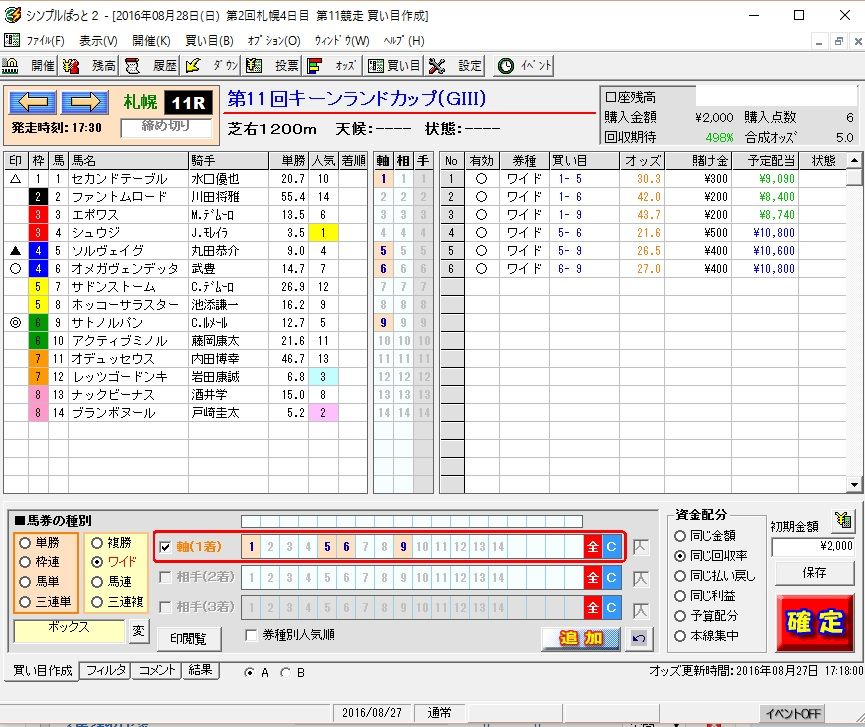This screenshot has height=727, width=865.
Task: Click the 保存 save button
Action: tap(814, 573)
